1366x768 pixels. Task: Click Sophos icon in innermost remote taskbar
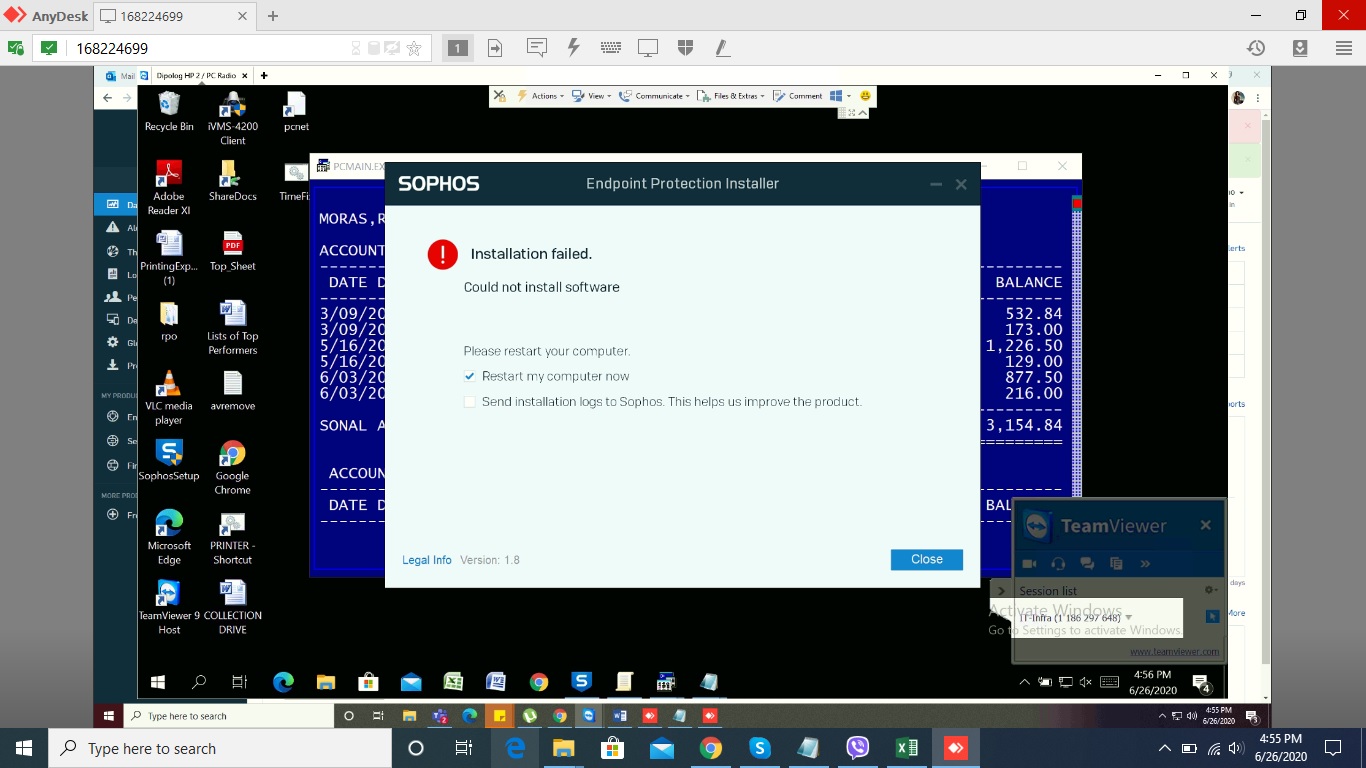coord(581,682)
